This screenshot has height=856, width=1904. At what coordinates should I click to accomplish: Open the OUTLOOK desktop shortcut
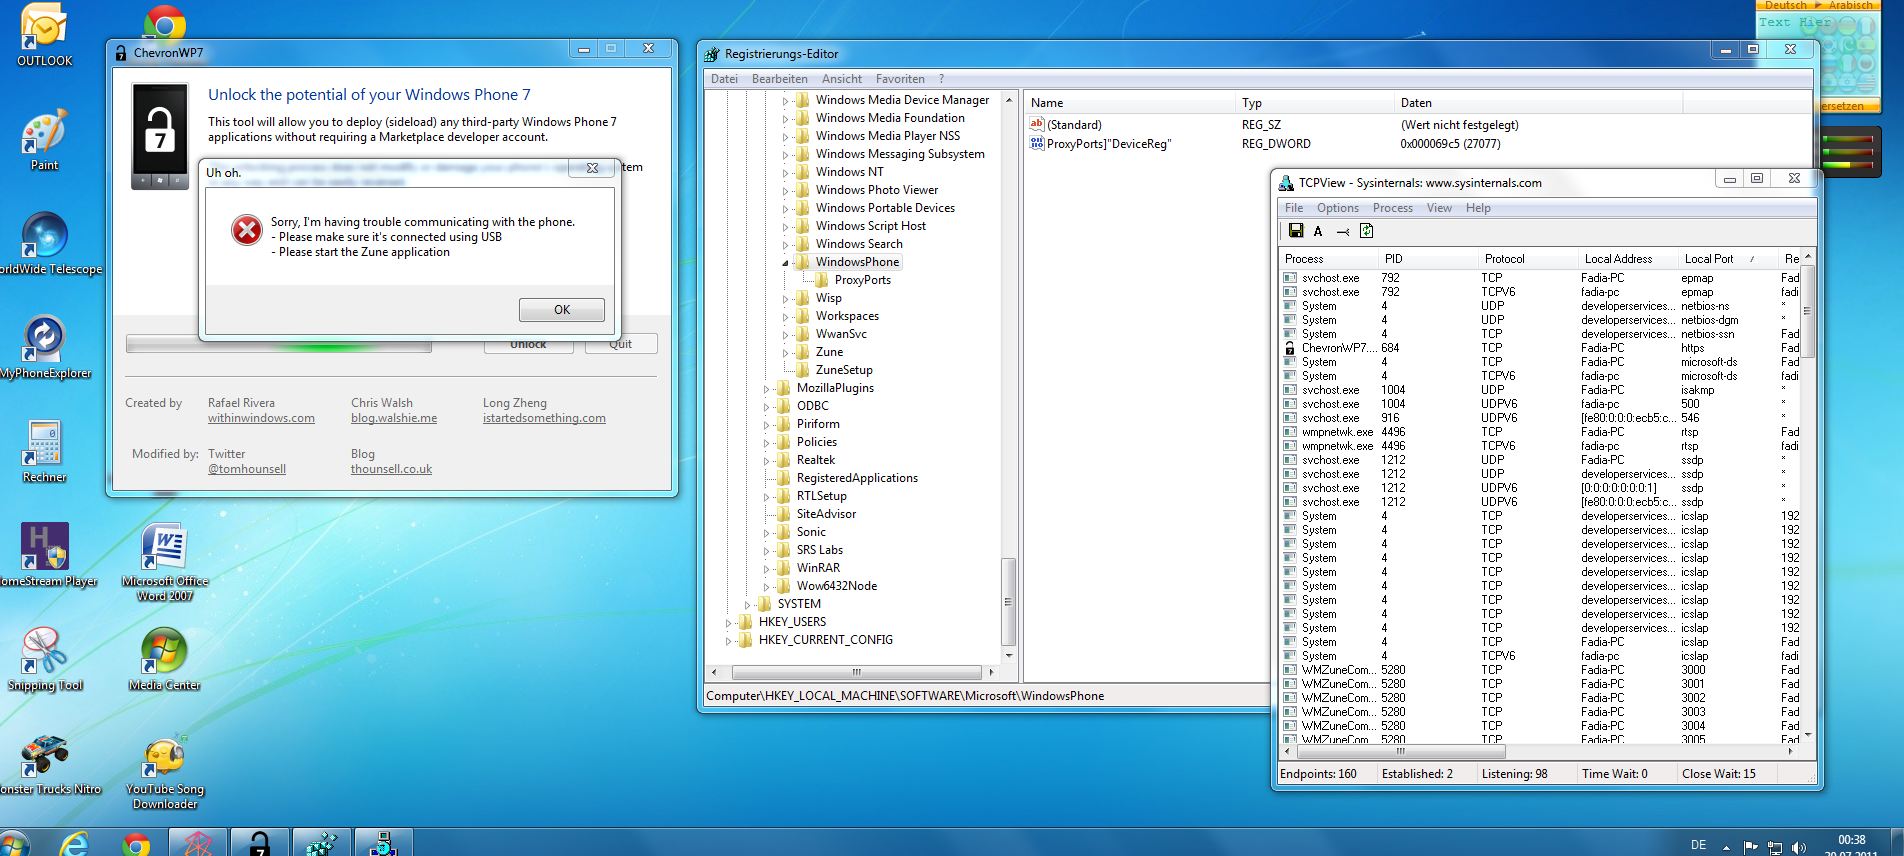click(44, 35)
